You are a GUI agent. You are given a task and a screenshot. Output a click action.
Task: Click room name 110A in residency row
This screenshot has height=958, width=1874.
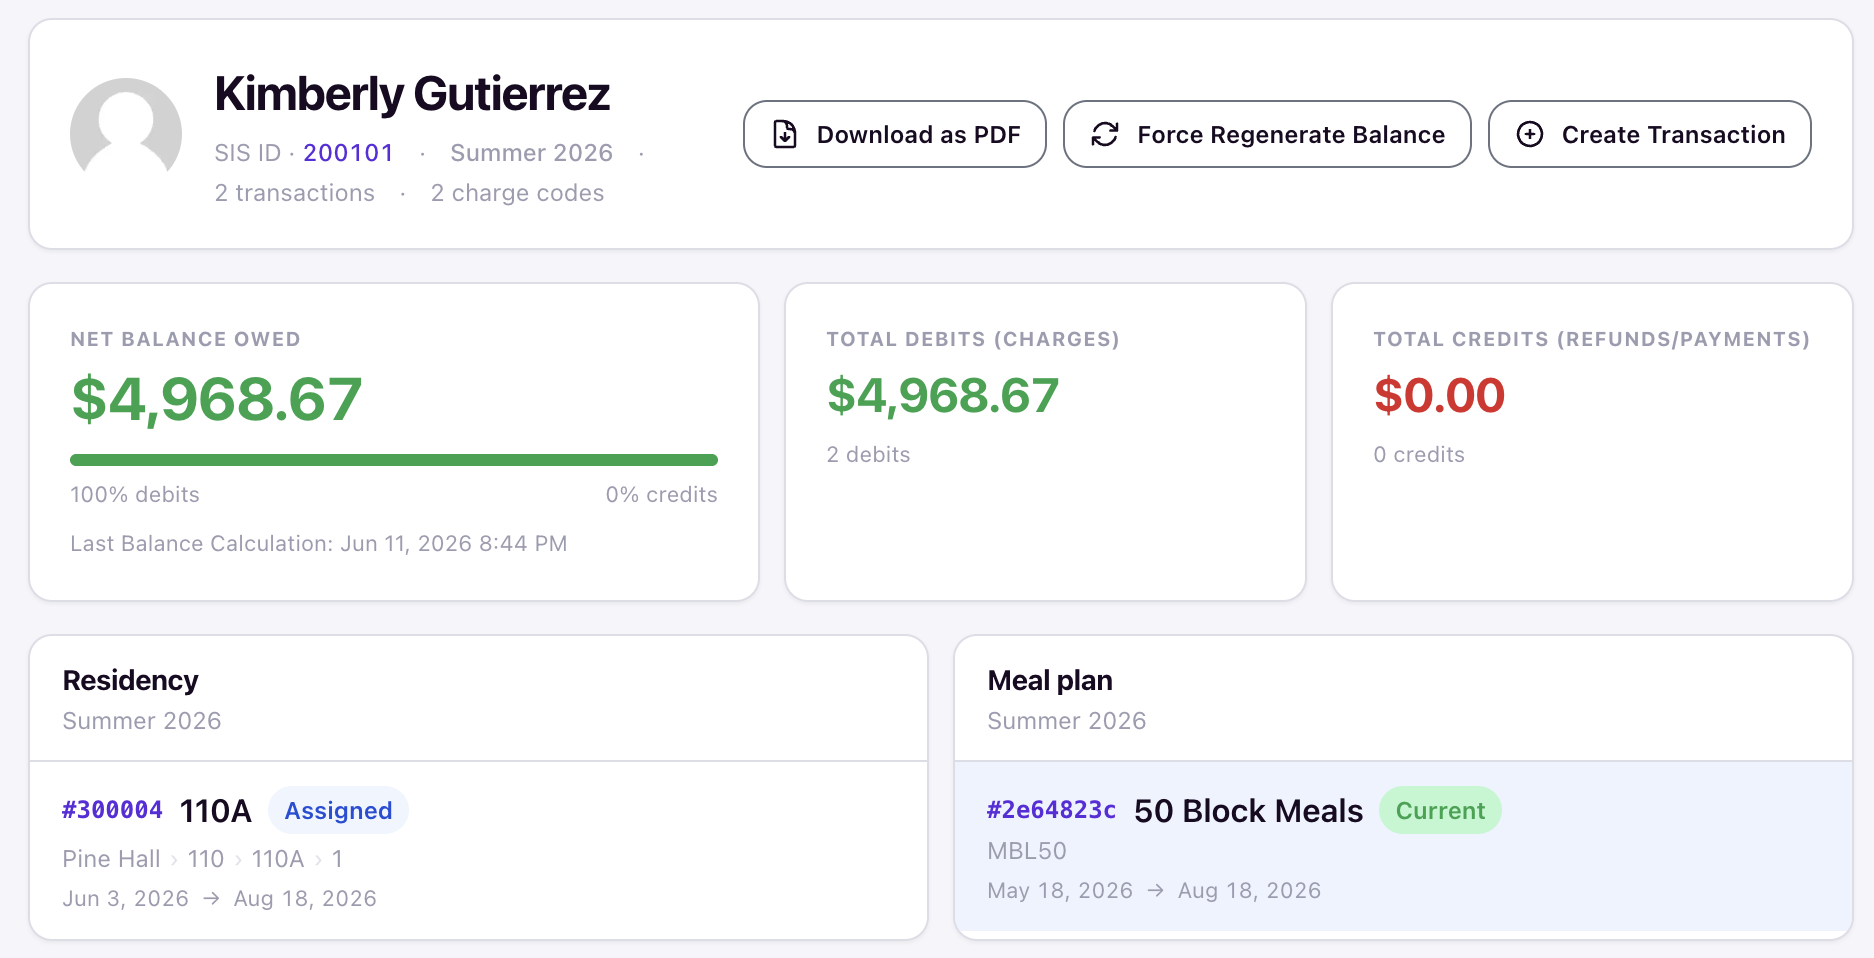[216, 811]
